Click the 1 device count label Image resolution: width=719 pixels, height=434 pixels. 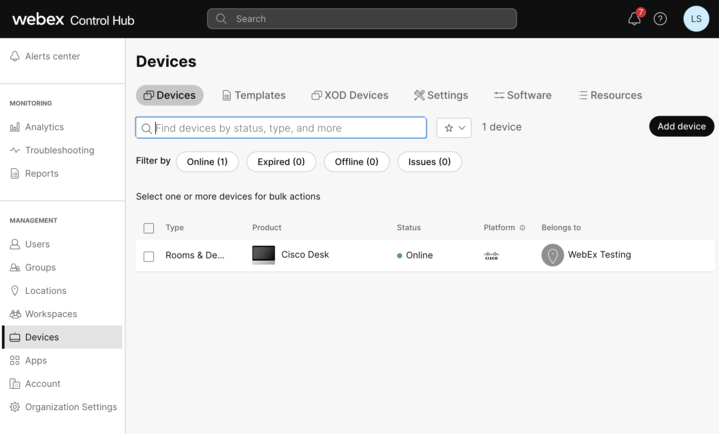(502, 127)
